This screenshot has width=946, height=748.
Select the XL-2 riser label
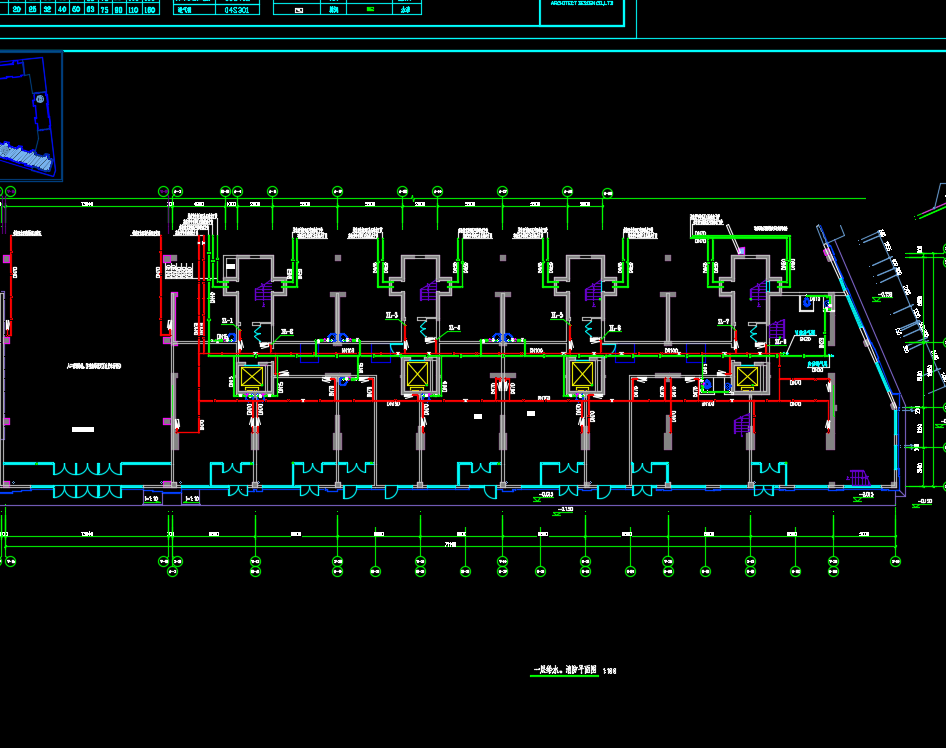point(287,331)
